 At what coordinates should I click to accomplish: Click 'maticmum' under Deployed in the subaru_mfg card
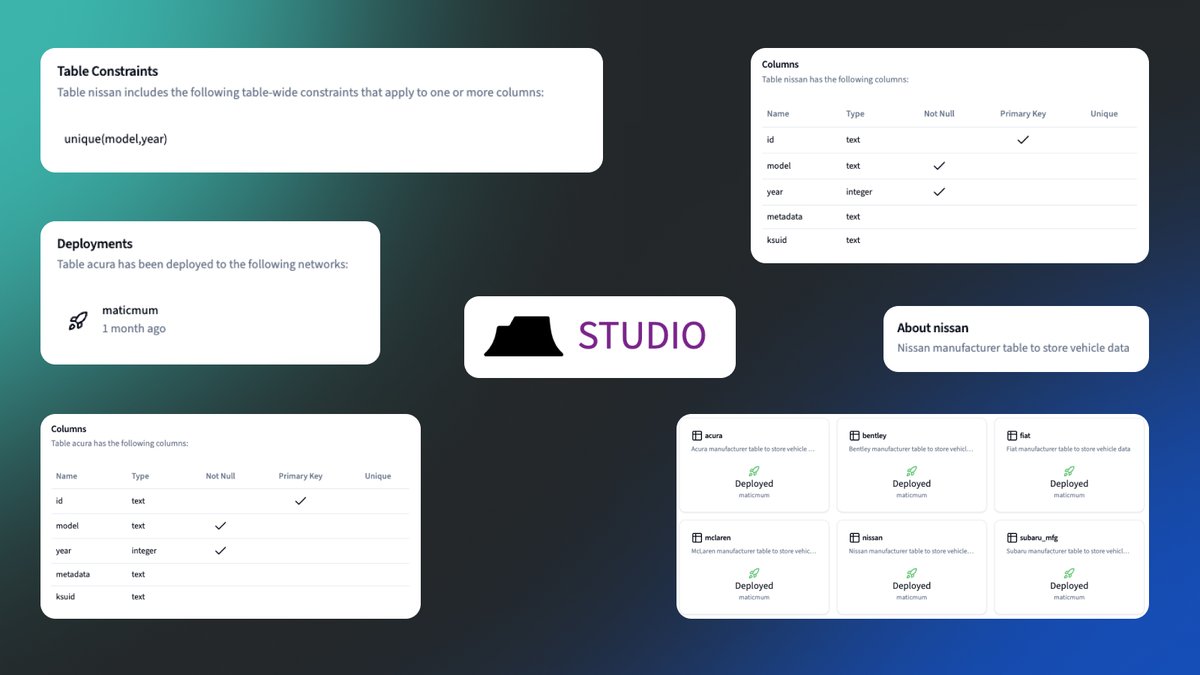(x=1069, y=597)
